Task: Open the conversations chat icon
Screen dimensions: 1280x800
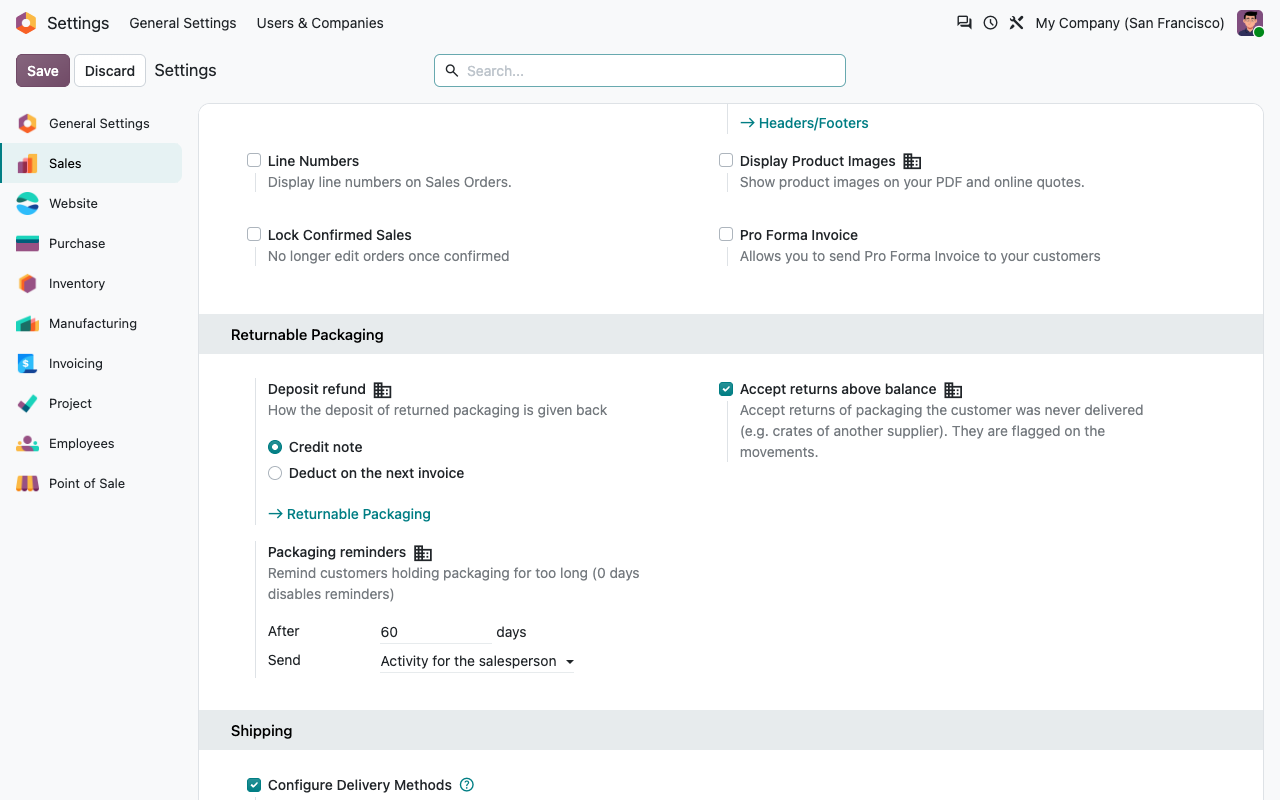Action: [x=964, y=23]
